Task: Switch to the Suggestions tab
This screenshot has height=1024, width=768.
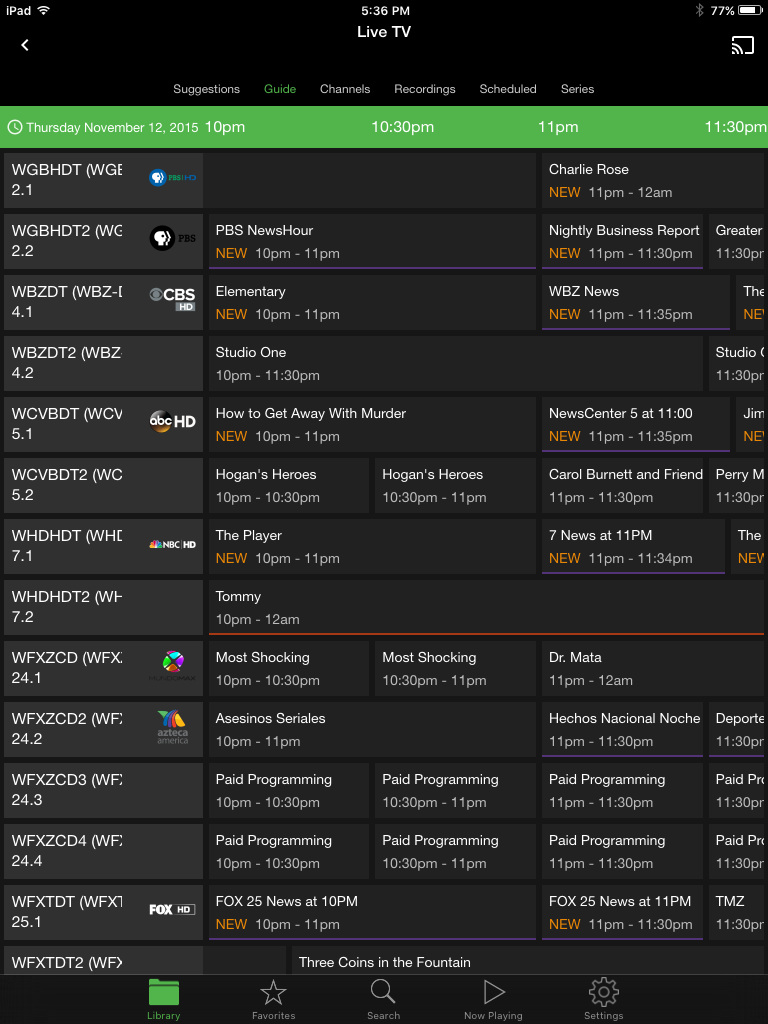Action: tap(206, 89)
